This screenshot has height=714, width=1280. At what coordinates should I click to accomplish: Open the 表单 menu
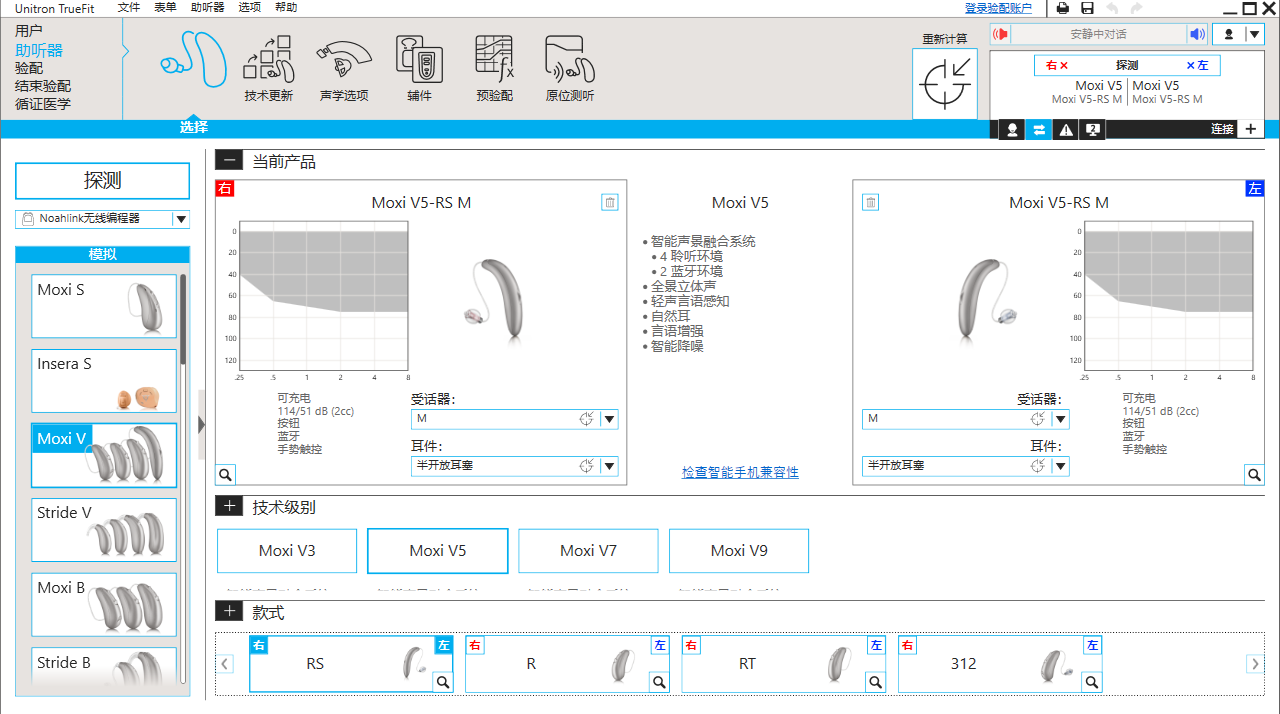pos(165,8)
